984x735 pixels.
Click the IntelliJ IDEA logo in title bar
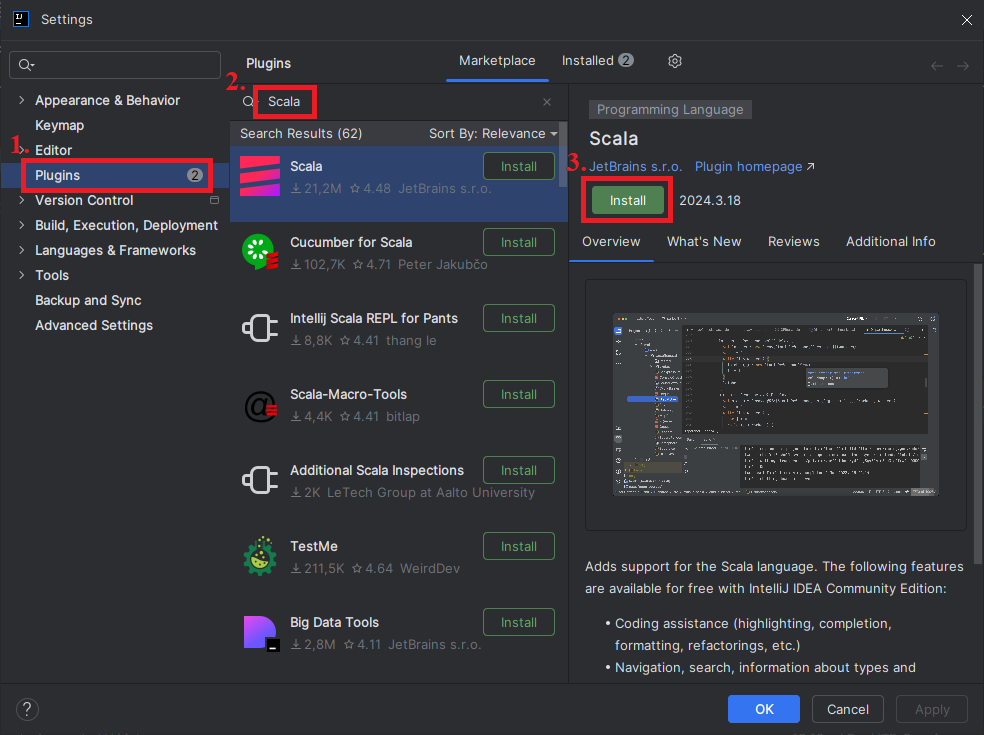click(21, 19)
